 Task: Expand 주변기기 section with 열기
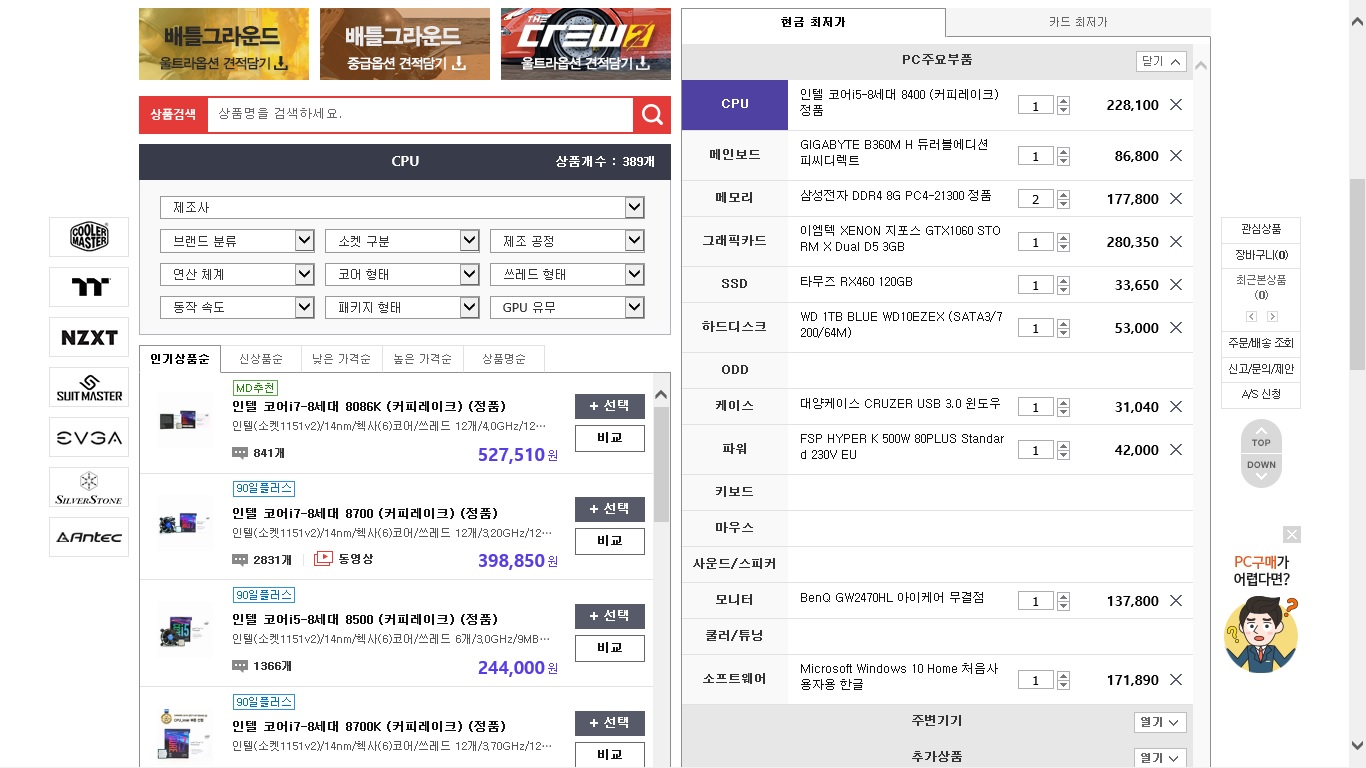pos(1161,722)
